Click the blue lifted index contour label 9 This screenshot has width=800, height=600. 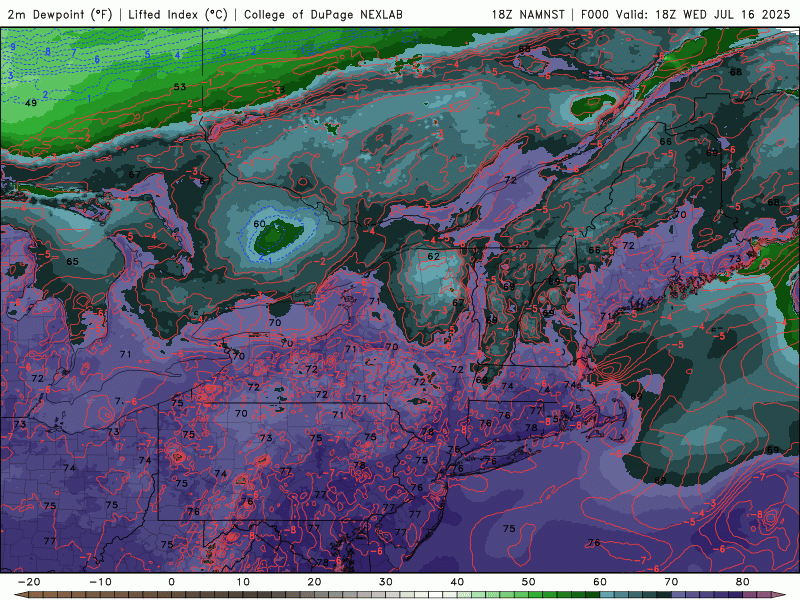point(13,47)
